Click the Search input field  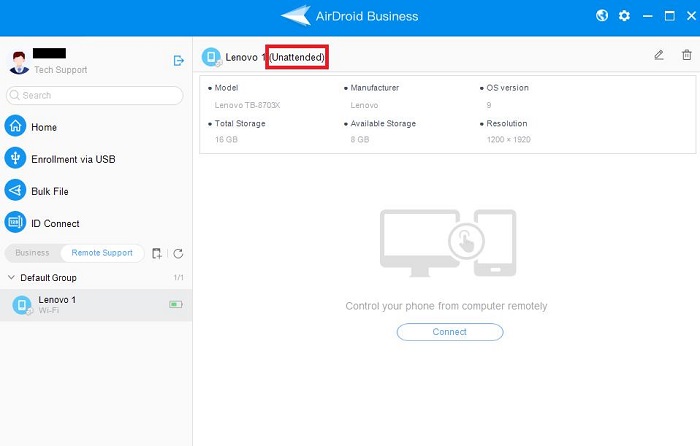tap(96, 95)
